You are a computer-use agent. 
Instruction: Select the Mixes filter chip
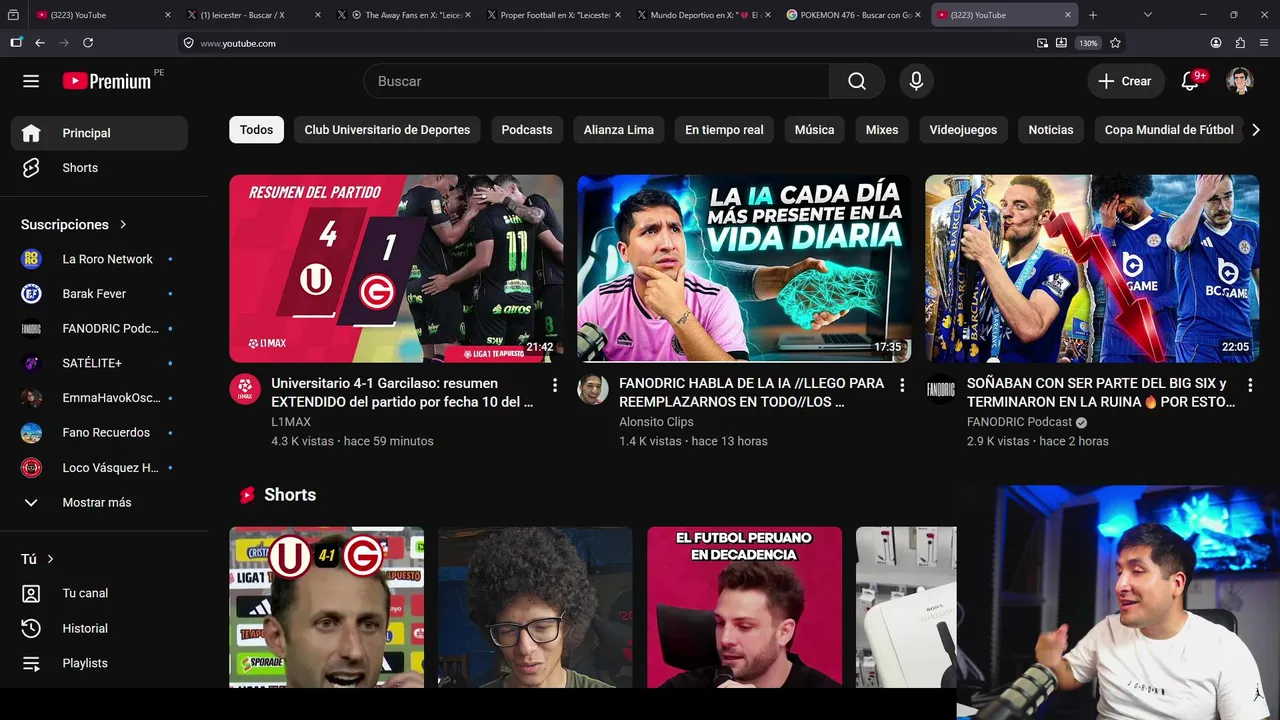[882, 130]
